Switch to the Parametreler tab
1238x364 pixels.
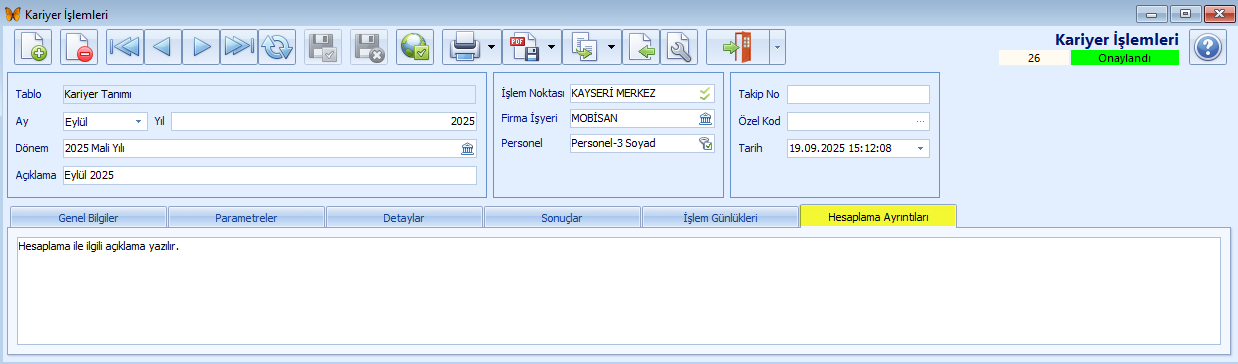[245, 217]
